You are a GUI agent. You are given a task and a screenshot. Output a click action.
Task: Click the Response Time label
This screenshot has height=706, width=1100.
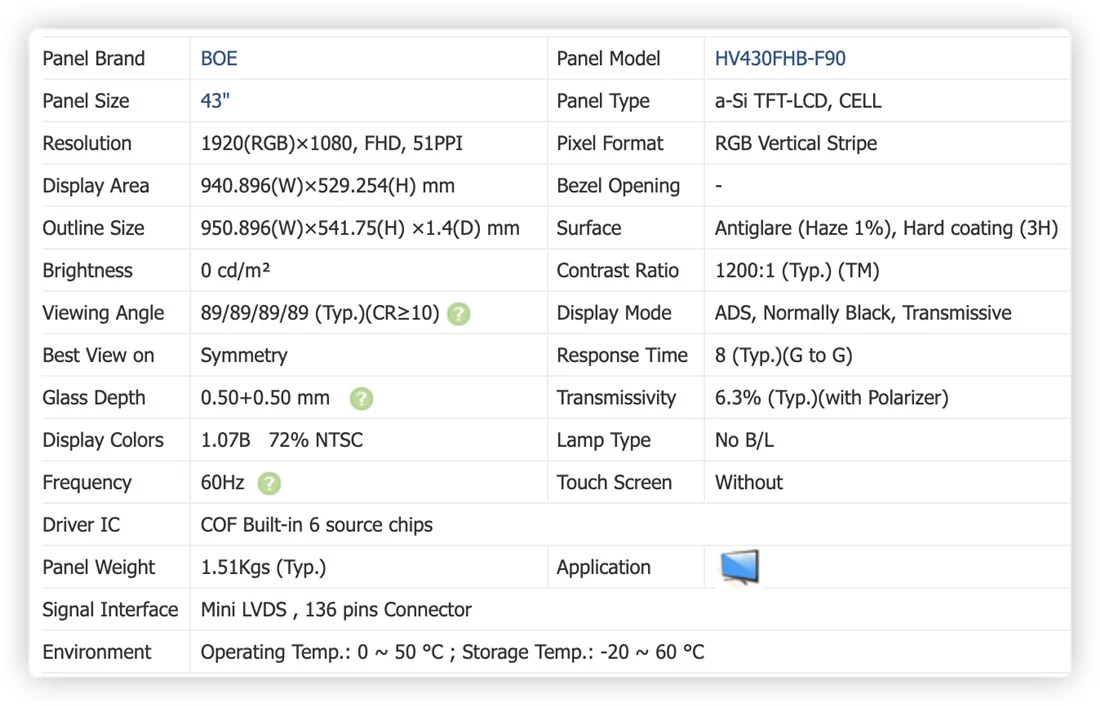622,355
